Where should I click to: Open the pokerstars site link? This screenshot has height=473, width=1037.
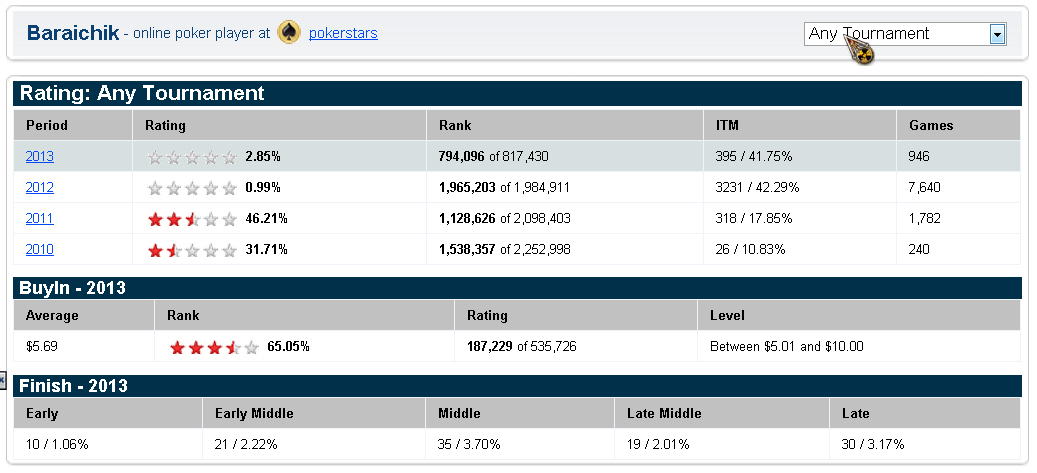[343, 33]
